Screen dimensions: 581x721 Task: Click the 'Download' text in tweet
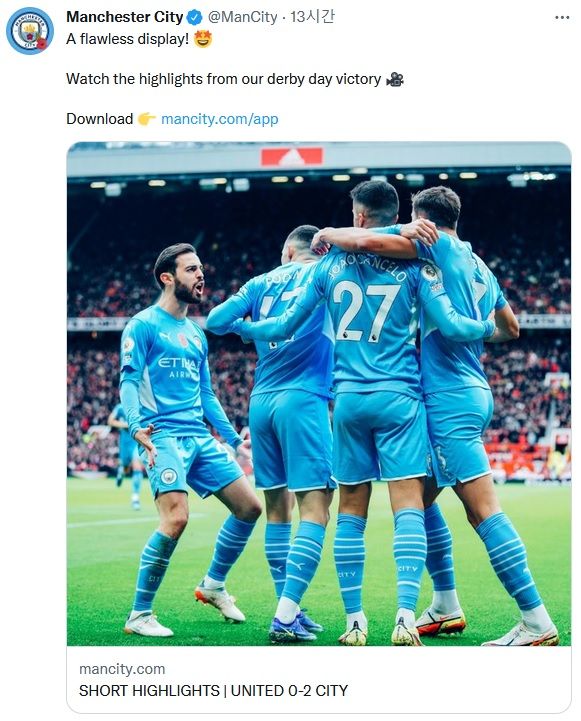point(99,119)
